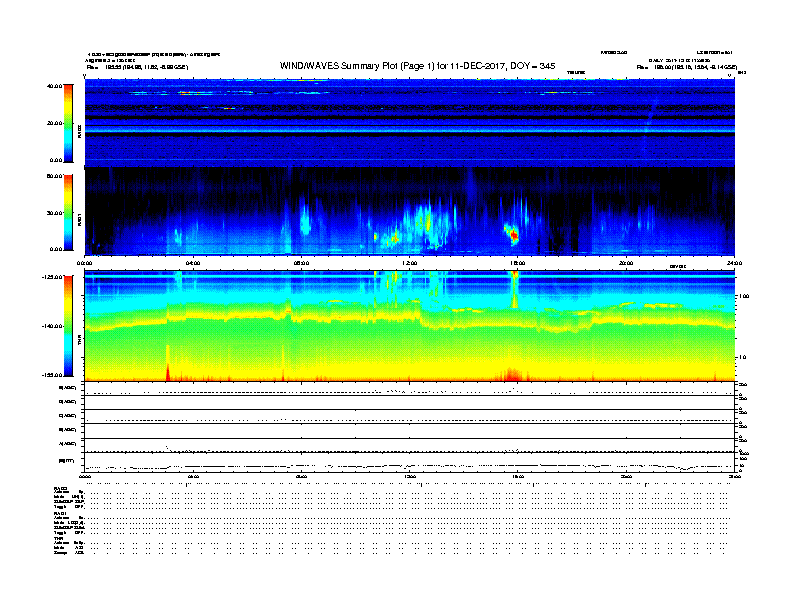Click the 20:00 tick label under RAD1 panel
The image size is (792, 612).
(x=626, y=263)
